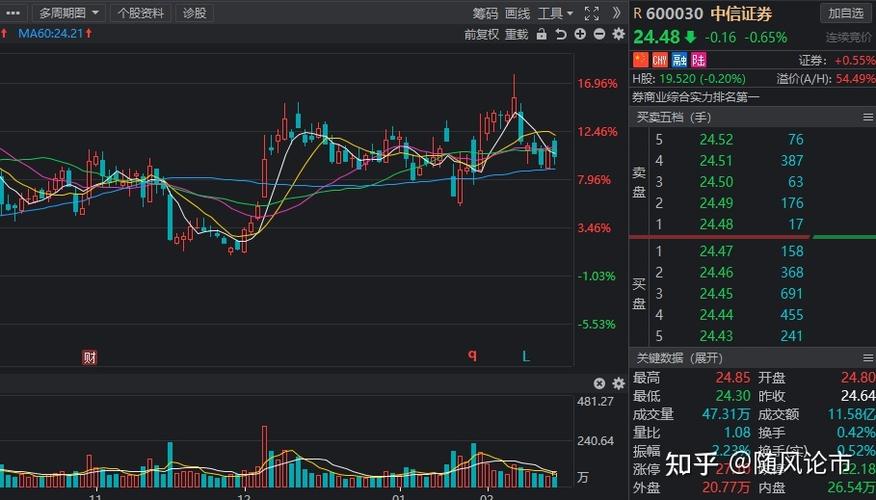876x500 pixels.
Task: Open the three-dots more menu
Action: [13, 13]
